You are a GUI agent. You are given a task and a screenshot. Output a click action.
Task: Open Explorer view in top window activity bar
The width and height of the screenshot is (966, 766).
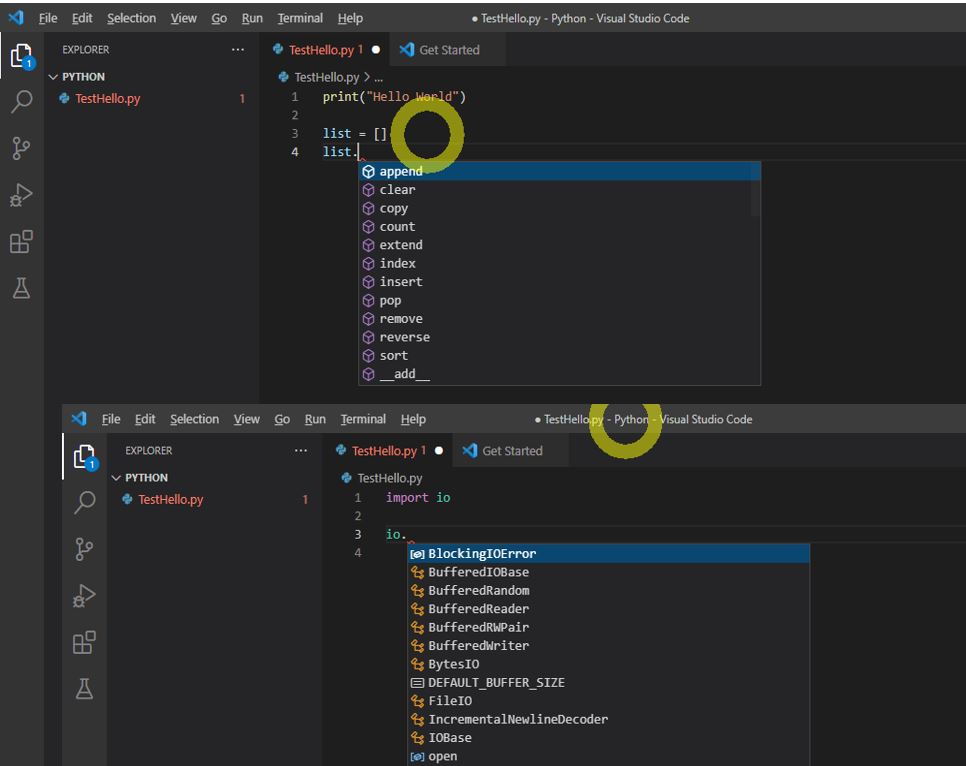point(22,56)
